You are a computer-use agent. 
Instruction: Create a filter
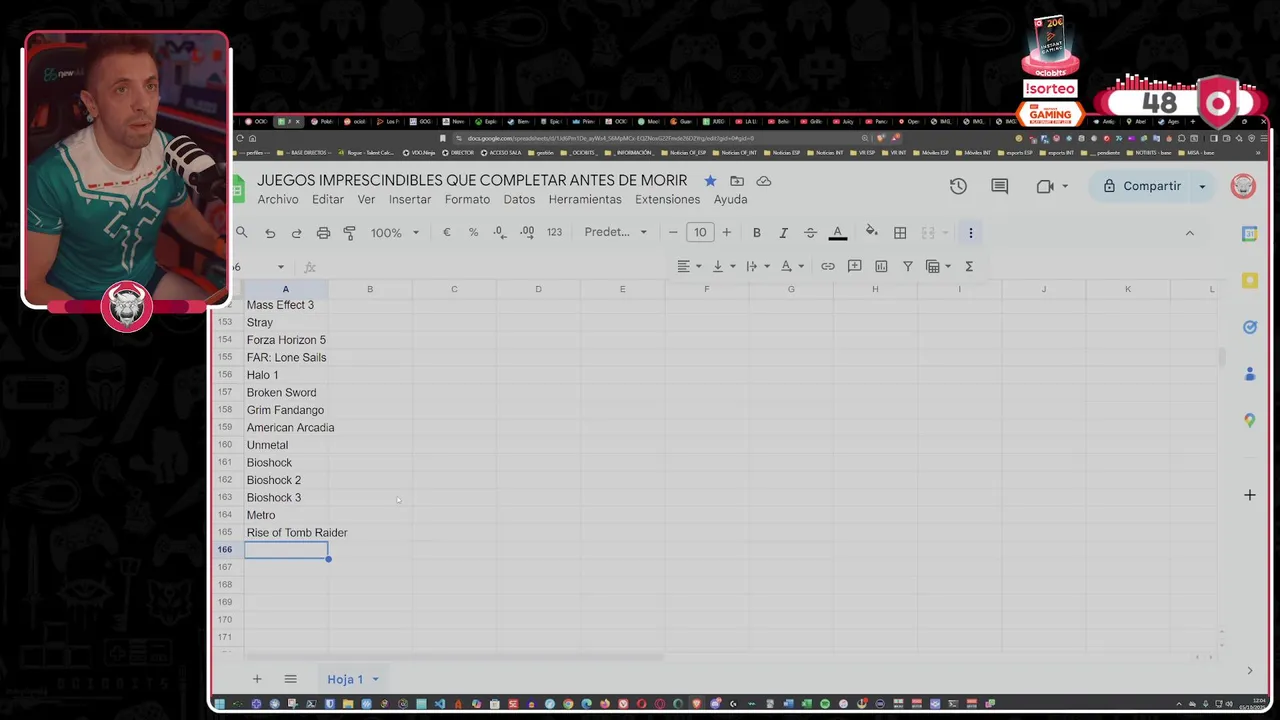(x=908, y=266)
